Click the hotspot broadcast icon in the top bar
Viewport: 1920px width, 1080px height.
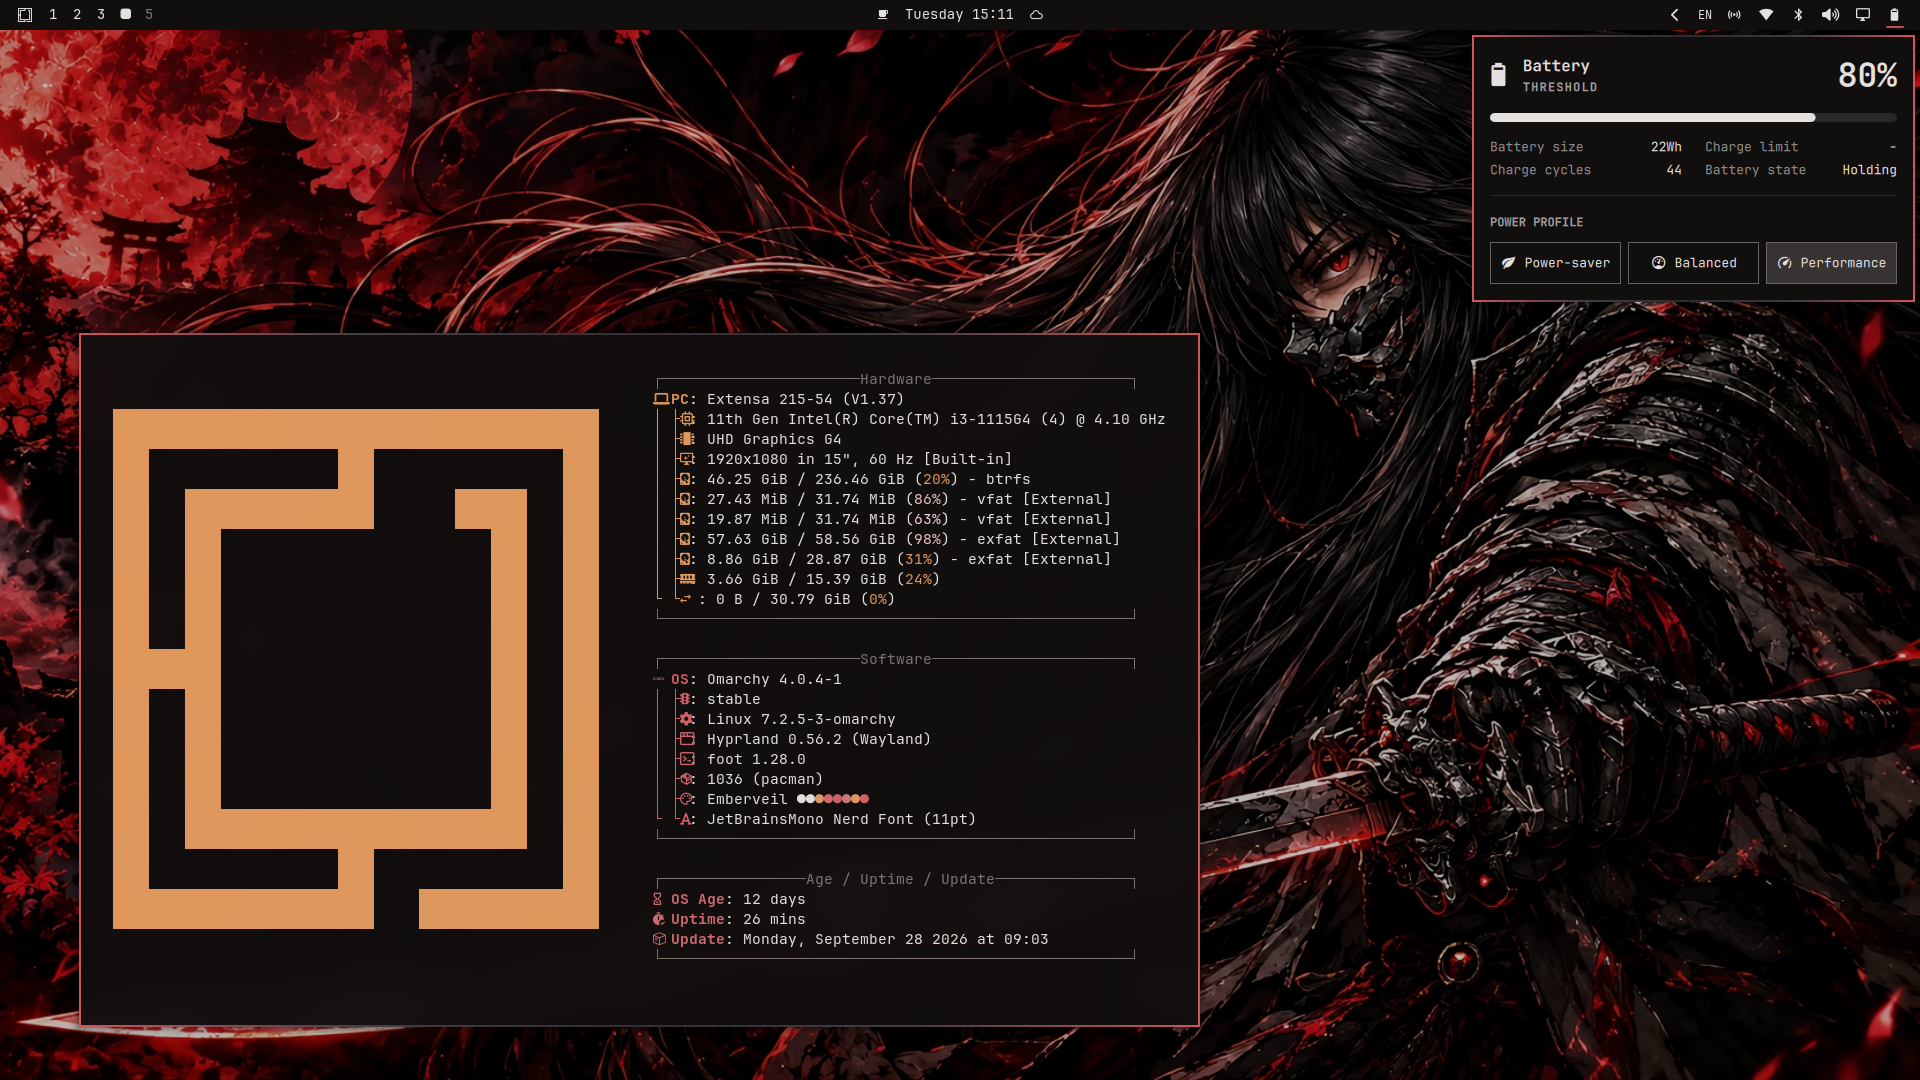[x=1734, y=15]
